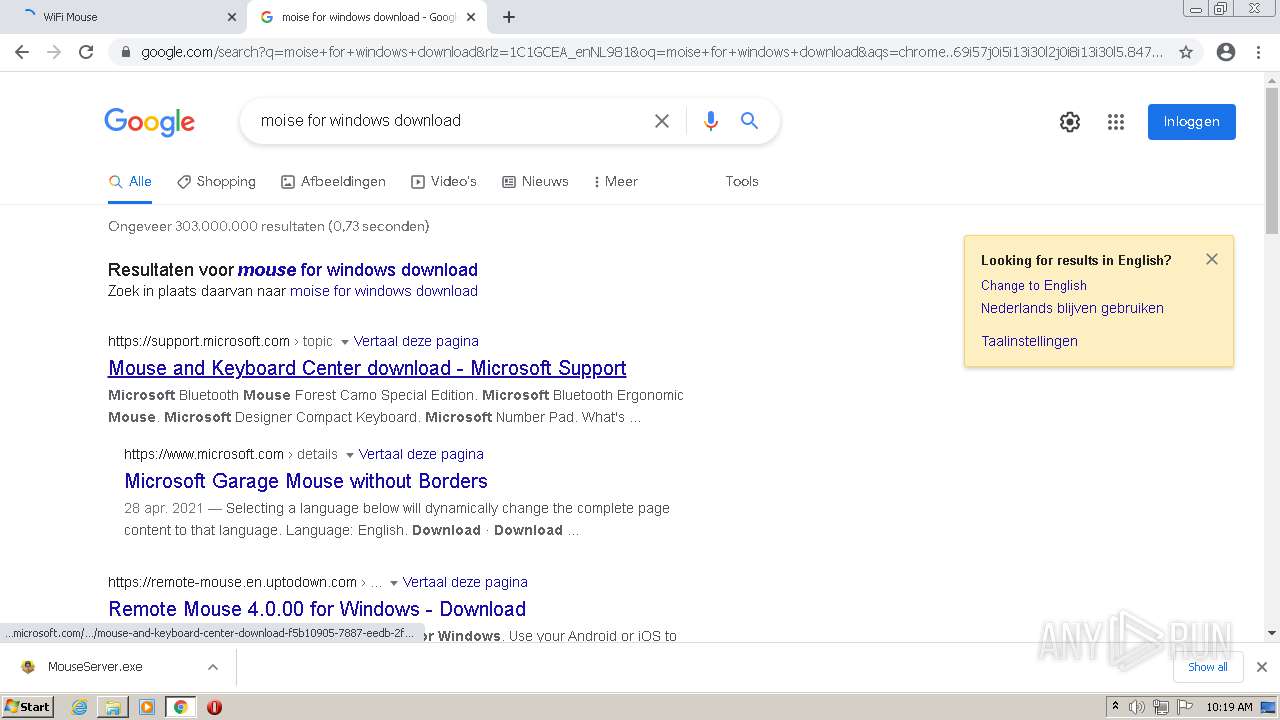The height and width of the screenshot is (720, 1280).
Task: Open Mouse and Keyboard Center download result
Action: (x=367, y=368)
